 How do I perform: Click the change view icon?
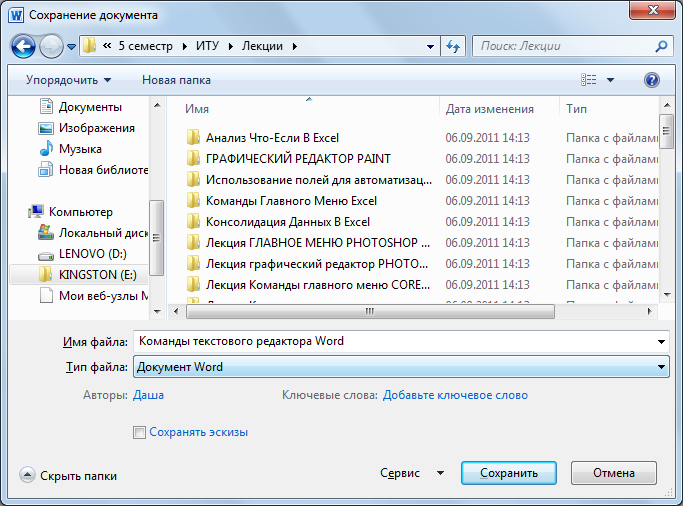tap(588, 80)
